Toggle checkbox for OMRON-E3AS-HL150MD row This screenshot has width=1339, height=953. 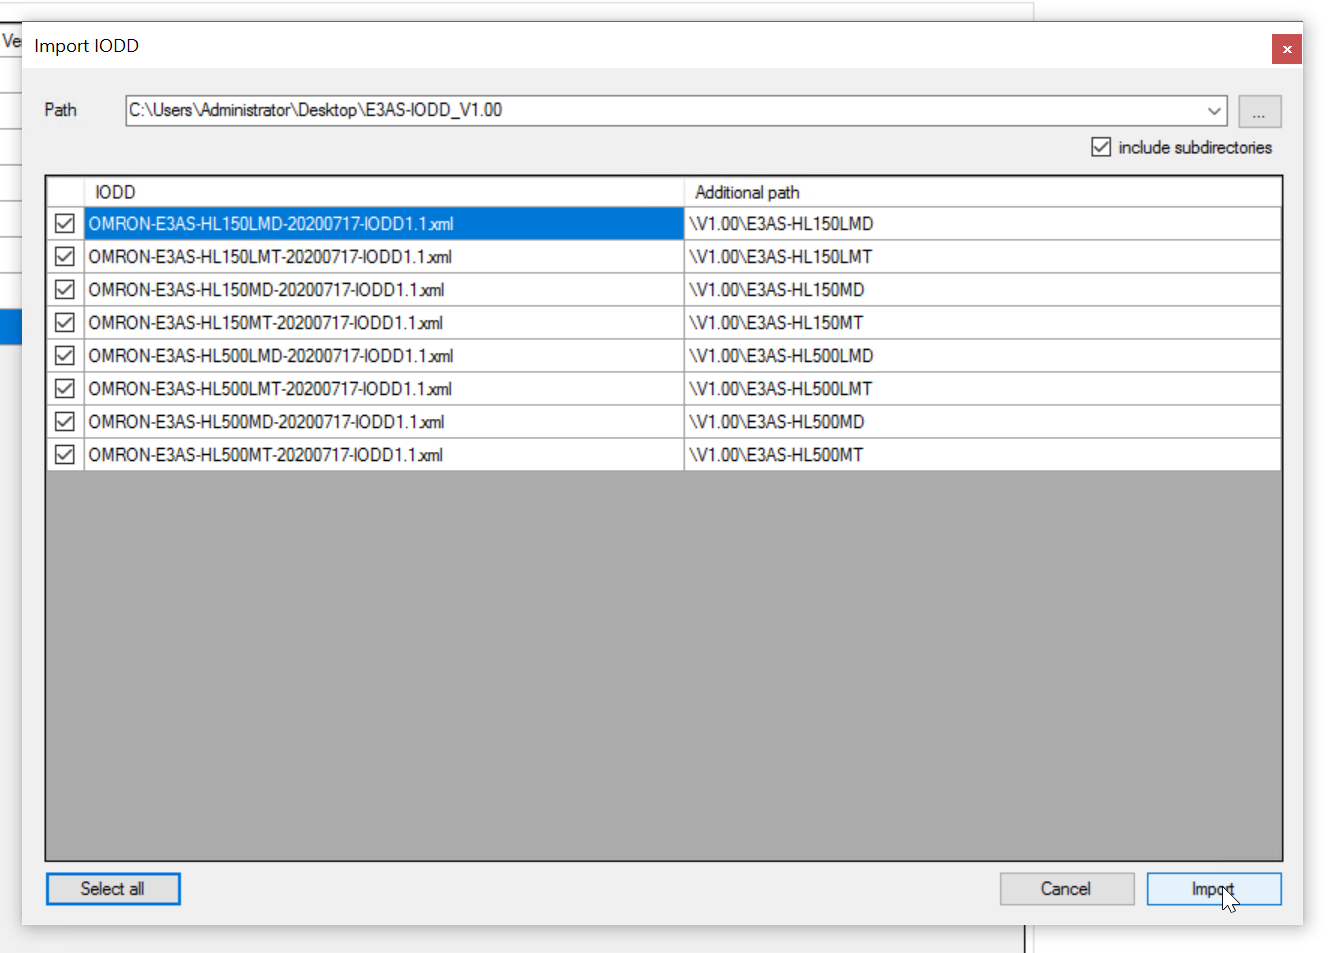[x=65, y=290]
